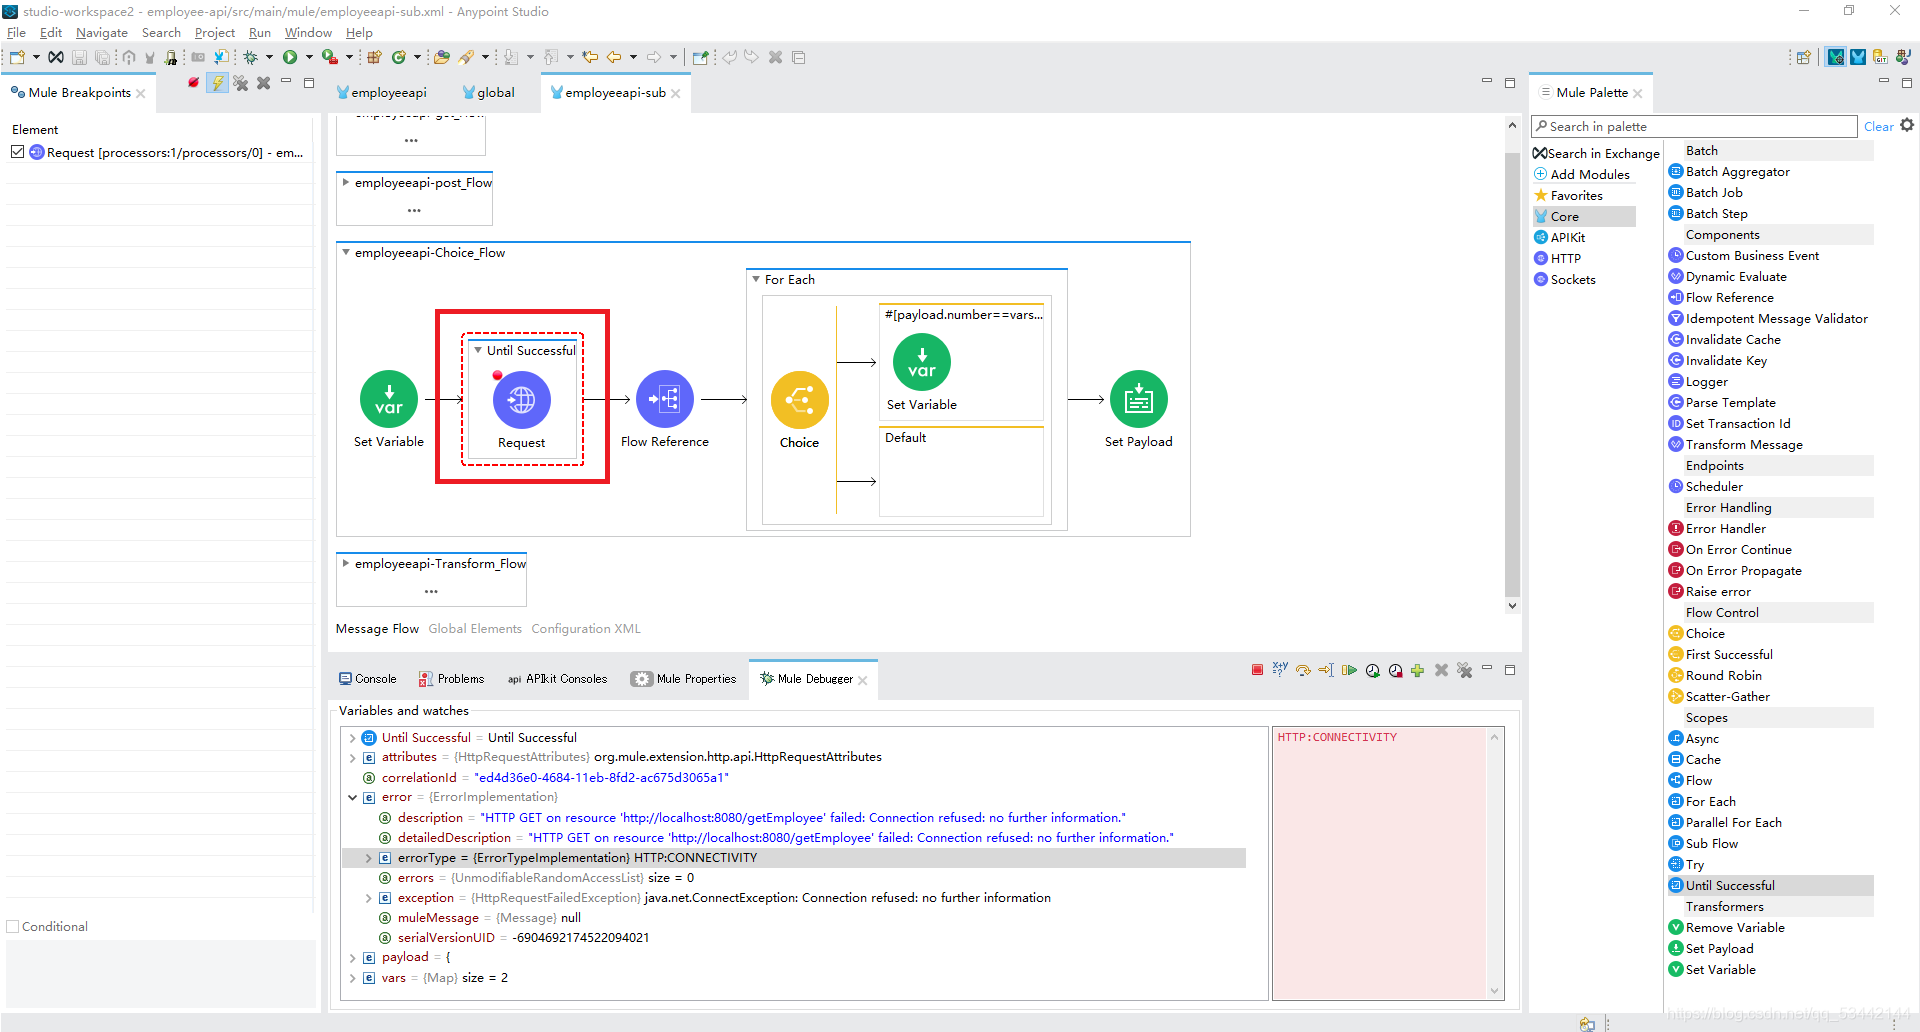This screenshot has width=1920, height=1032.
Task: Click Clear link in Mule Palette
Action: coord(1878,127)
